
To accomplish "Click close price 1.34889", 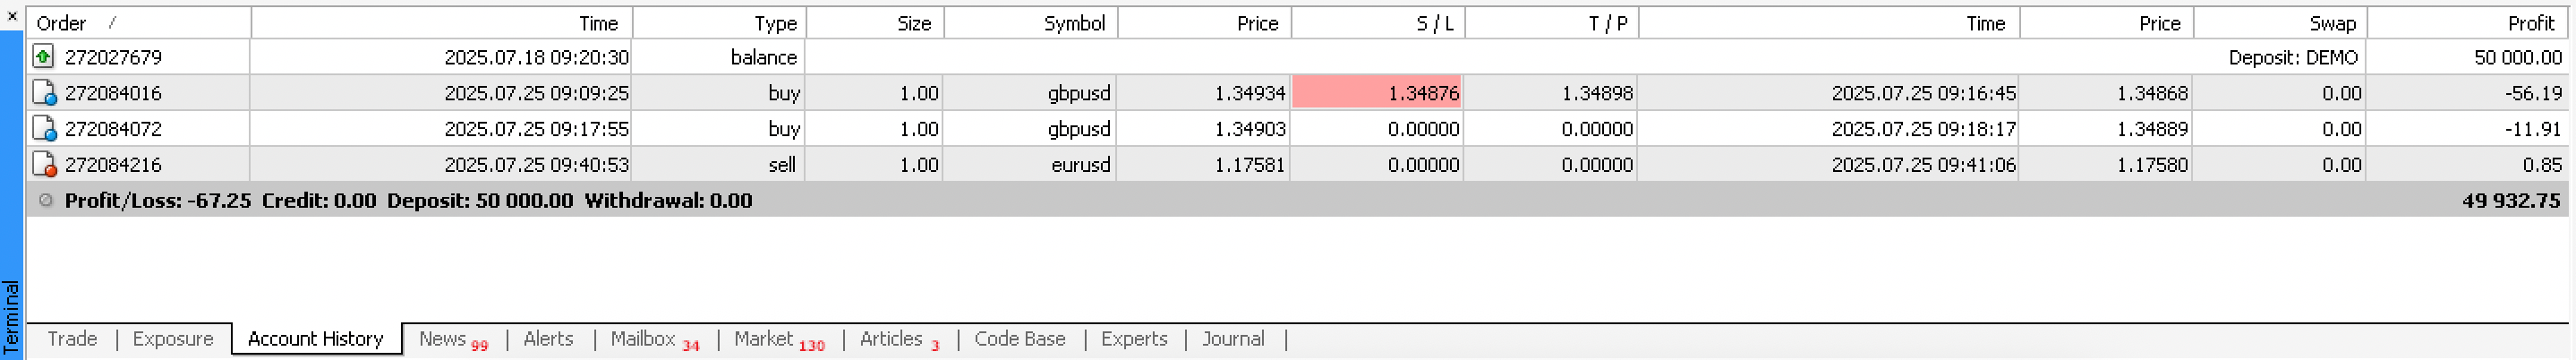I will tap(2152, 129).
